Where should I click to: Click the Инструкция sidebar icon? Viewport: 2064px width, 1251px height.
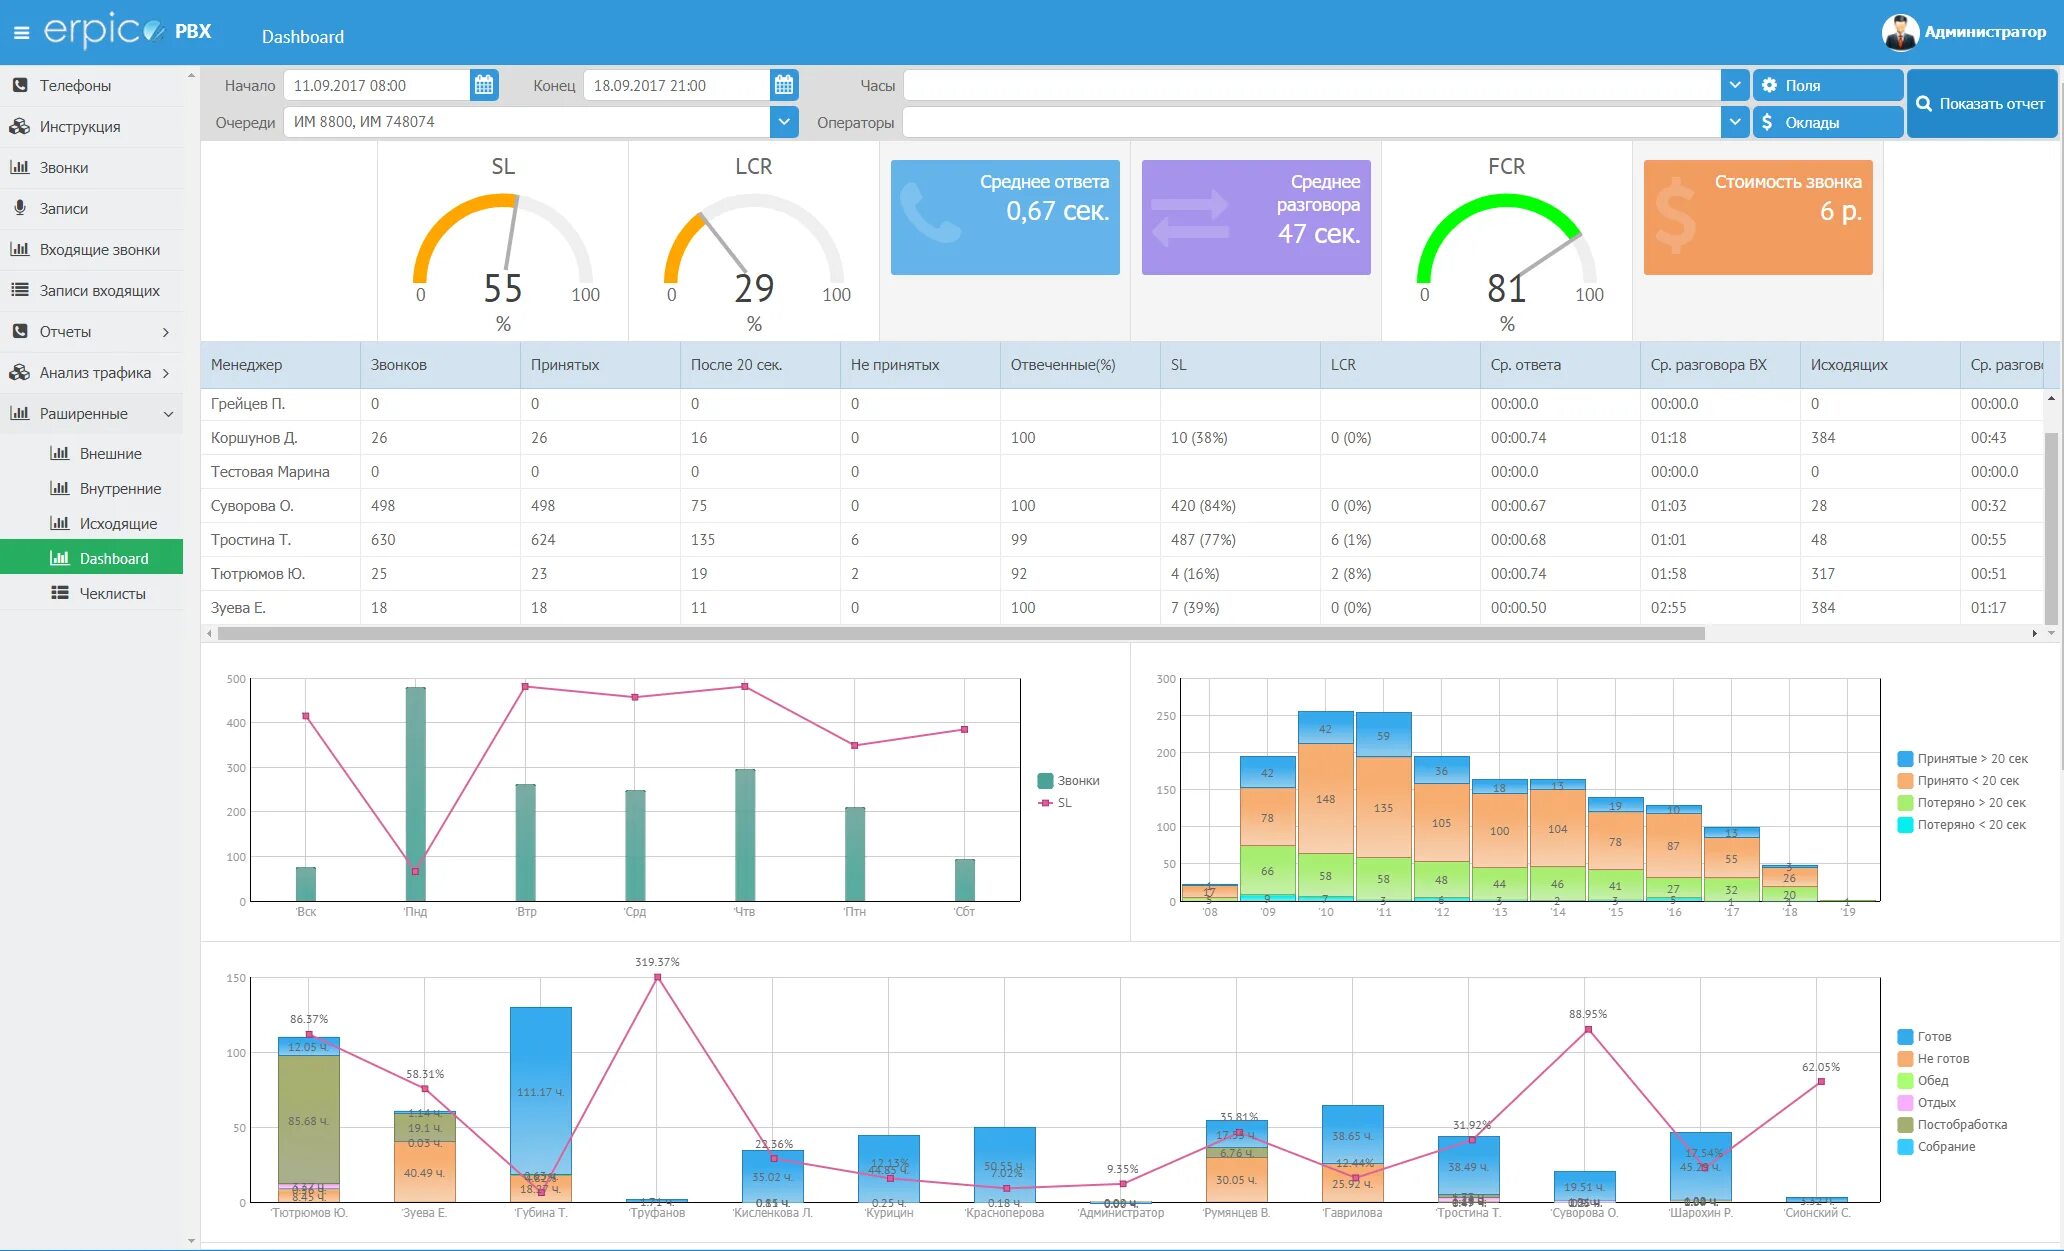click(x=20, y=126)
